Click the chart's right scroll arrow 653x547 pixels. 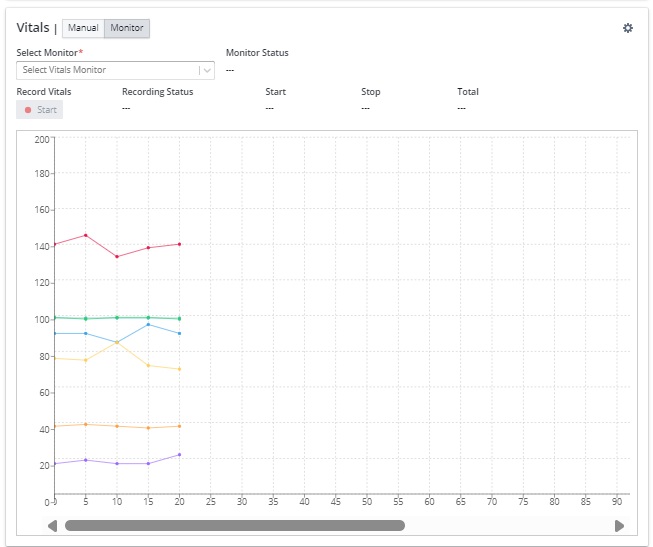(619, 525)
